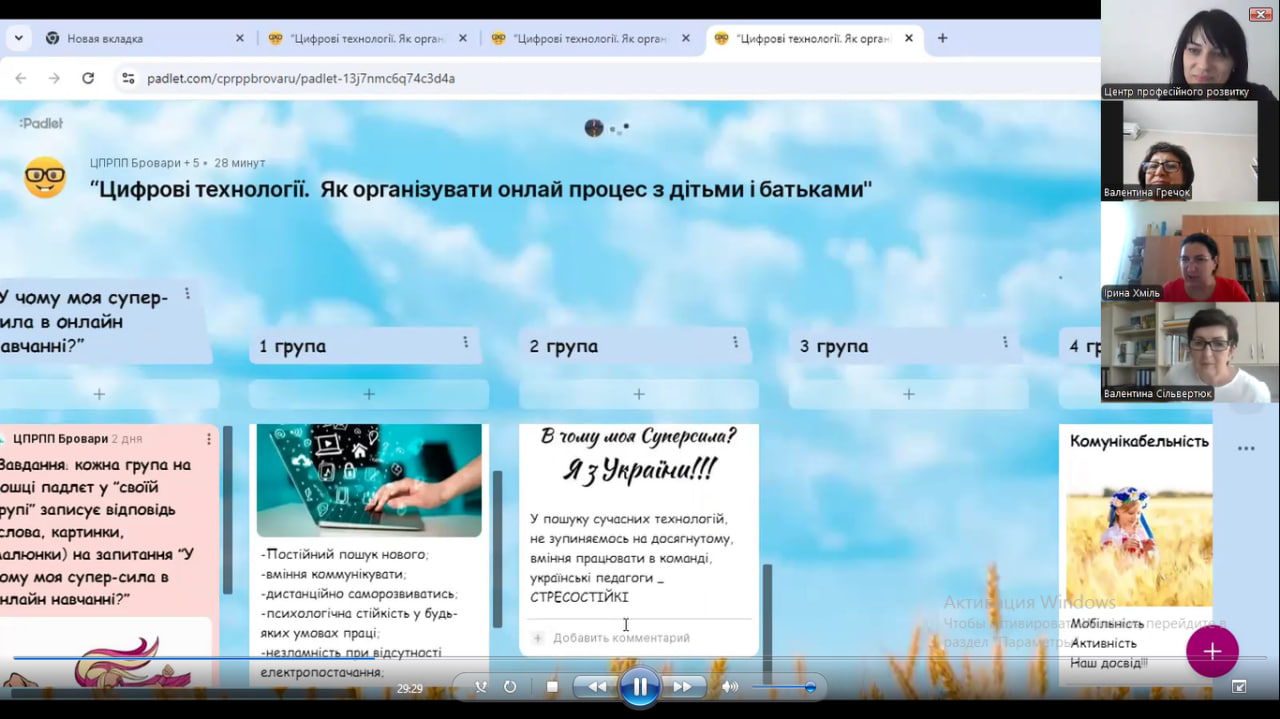The image size is (1280, 719).
Task: Reload the Padlet page
Action: (x=88, y=78)
